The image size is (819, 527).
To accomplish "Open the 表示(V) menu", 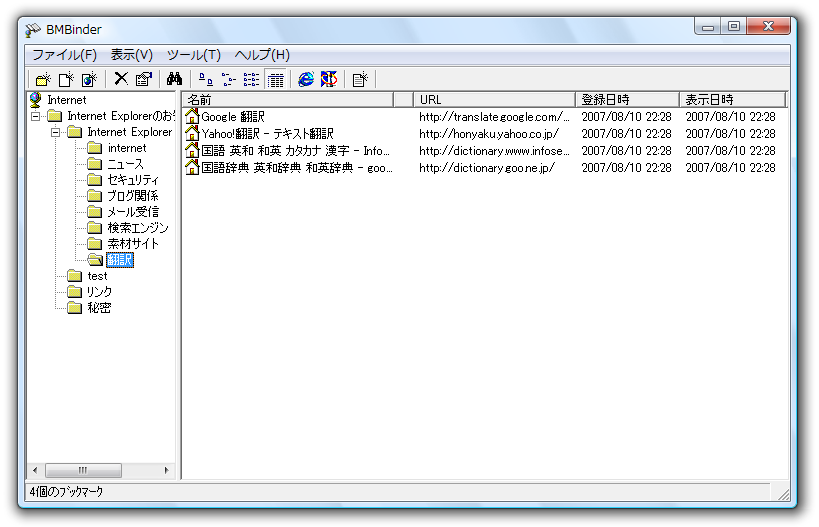I will [132, 55].
